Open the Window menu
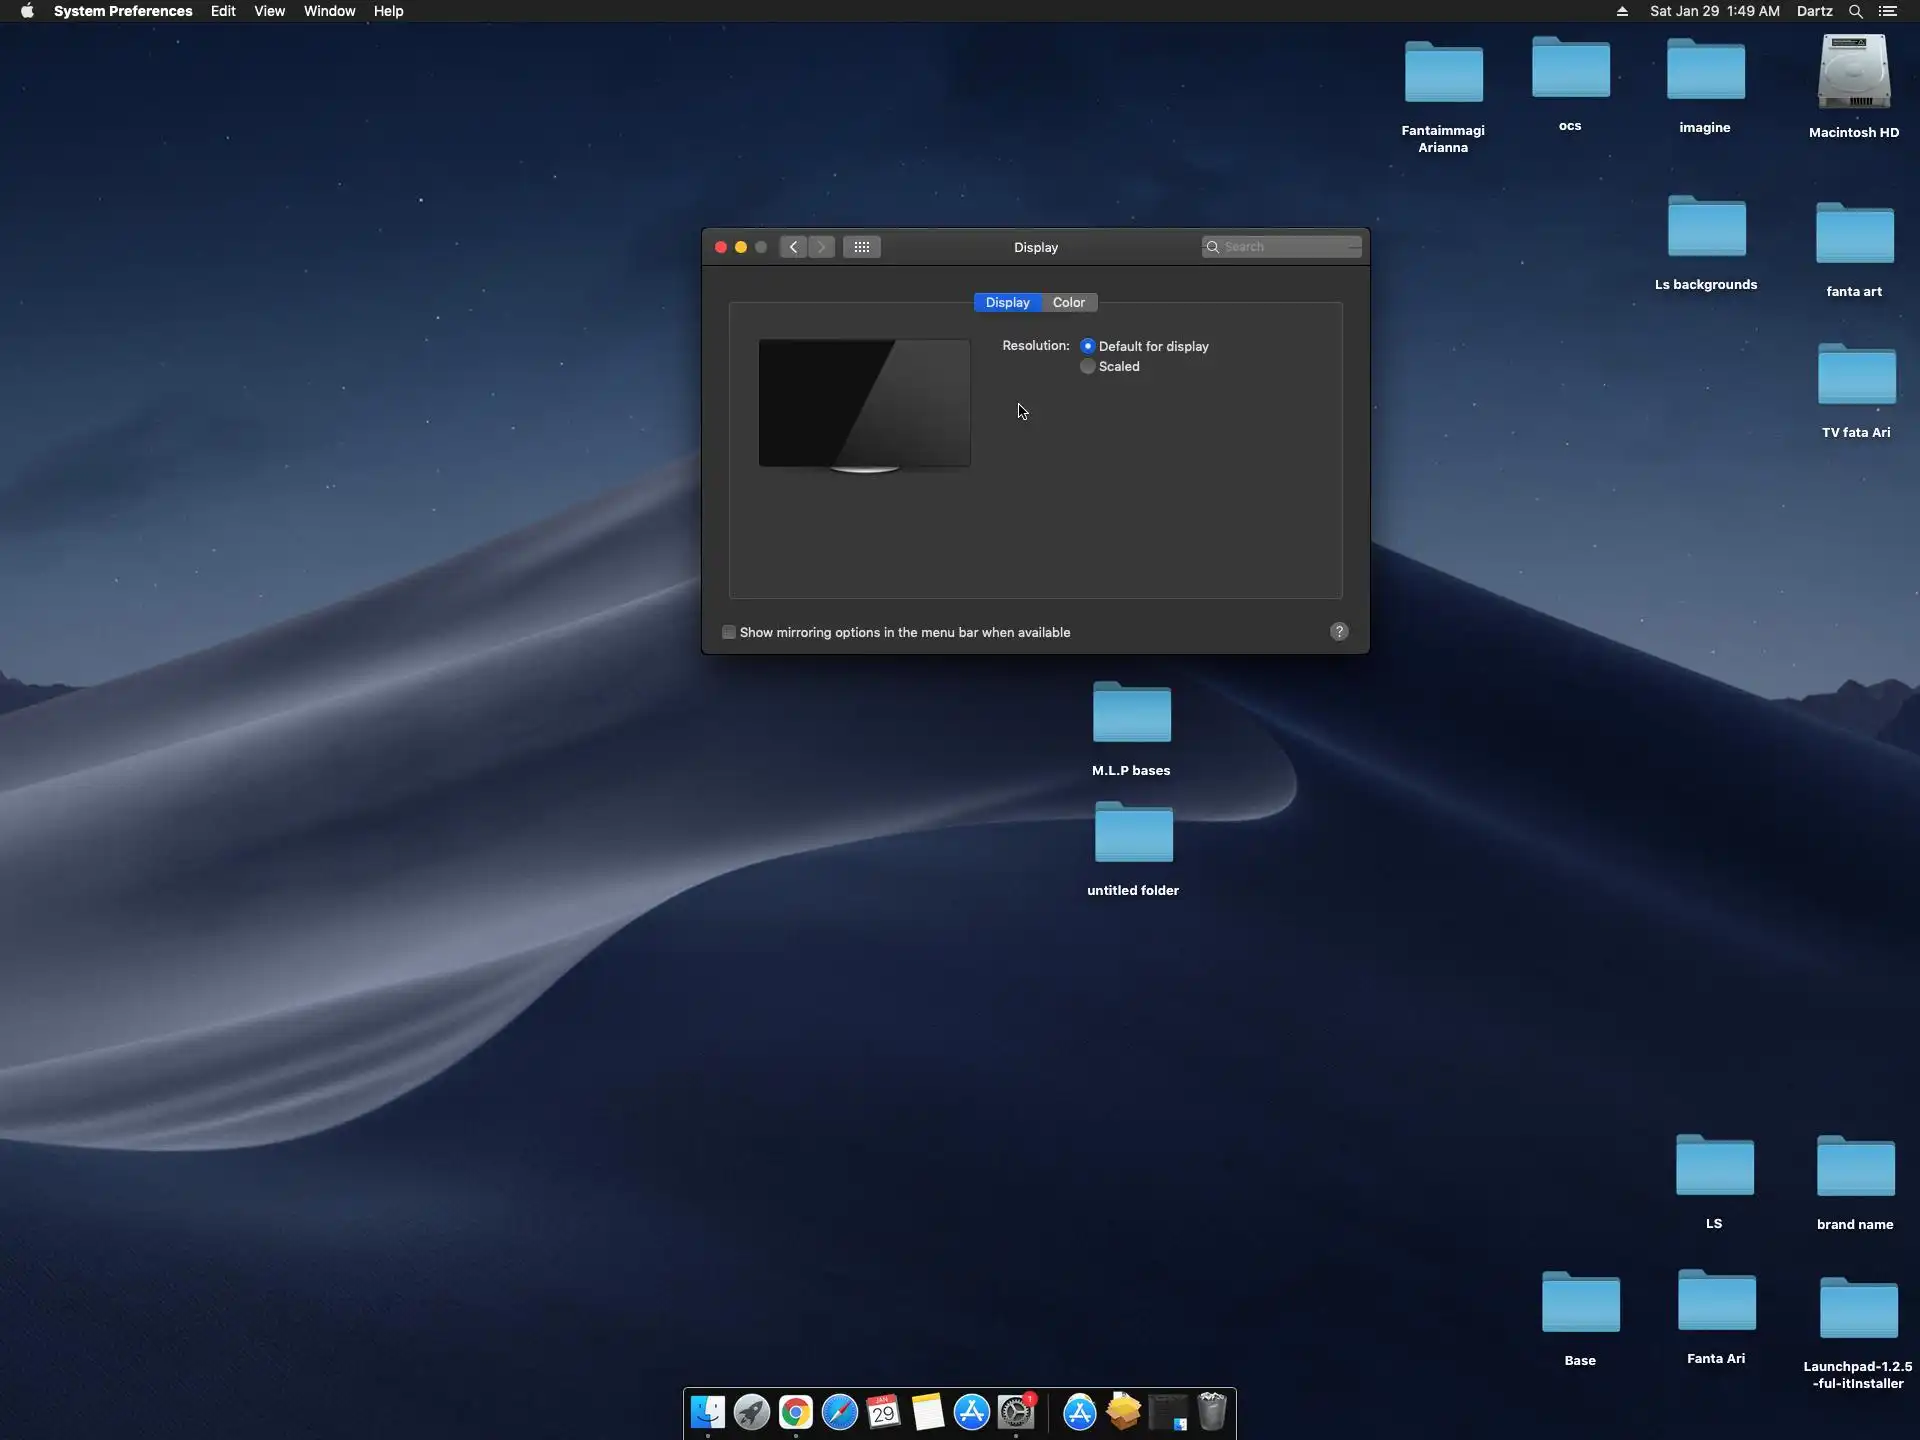 point(329,11)
